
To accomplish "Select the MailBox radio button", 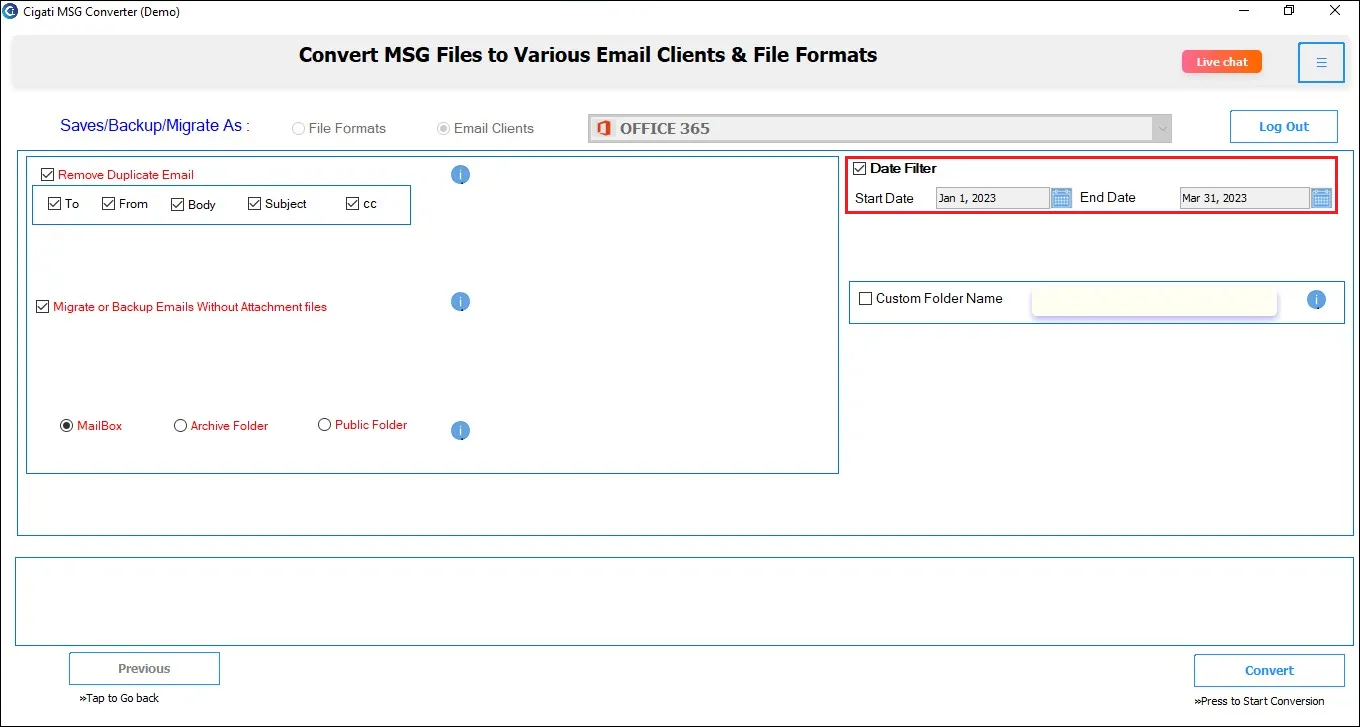I will [x=67, y=426].
